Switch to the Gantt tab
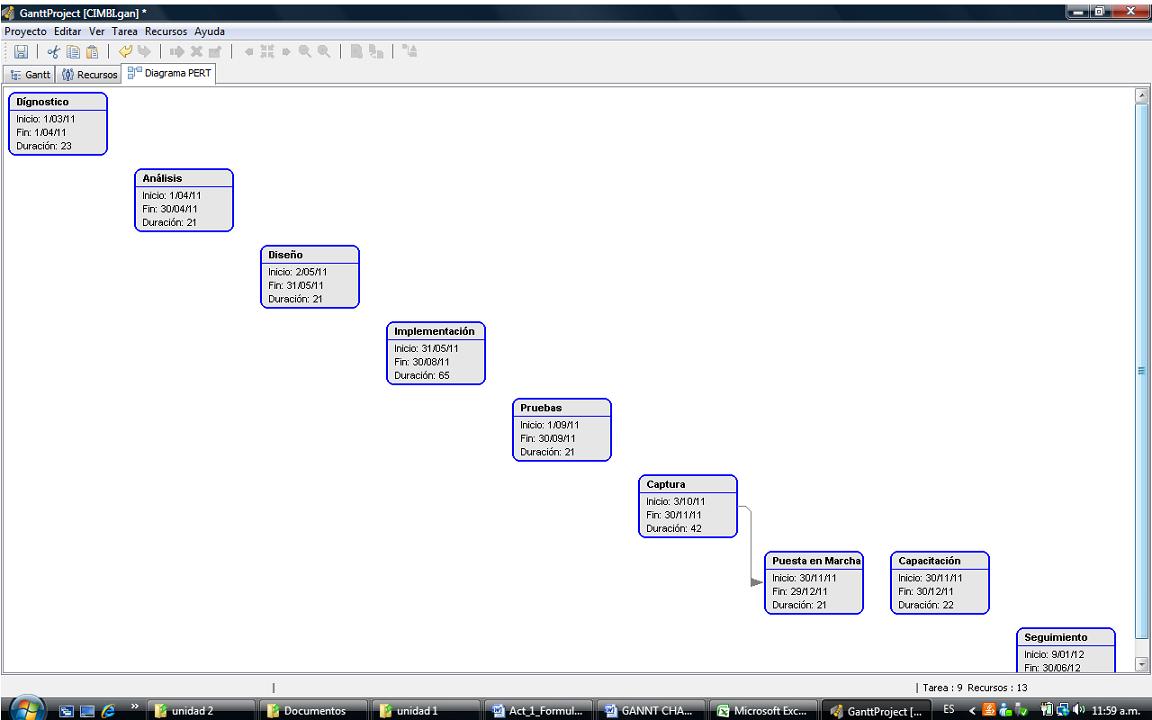The height and width of the screenshot is (720, 1152). point(30,75)
